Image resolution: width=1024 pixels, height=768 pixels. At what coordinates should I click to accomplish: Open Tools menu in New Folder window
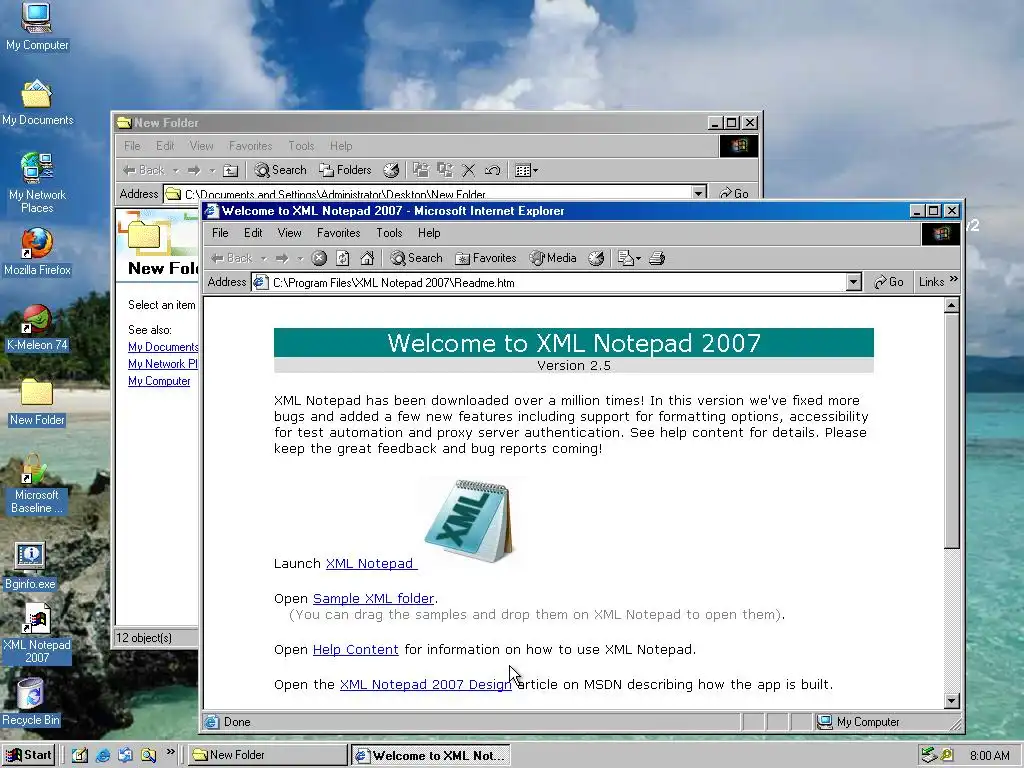pyautogui.click(x=301, y=146)
